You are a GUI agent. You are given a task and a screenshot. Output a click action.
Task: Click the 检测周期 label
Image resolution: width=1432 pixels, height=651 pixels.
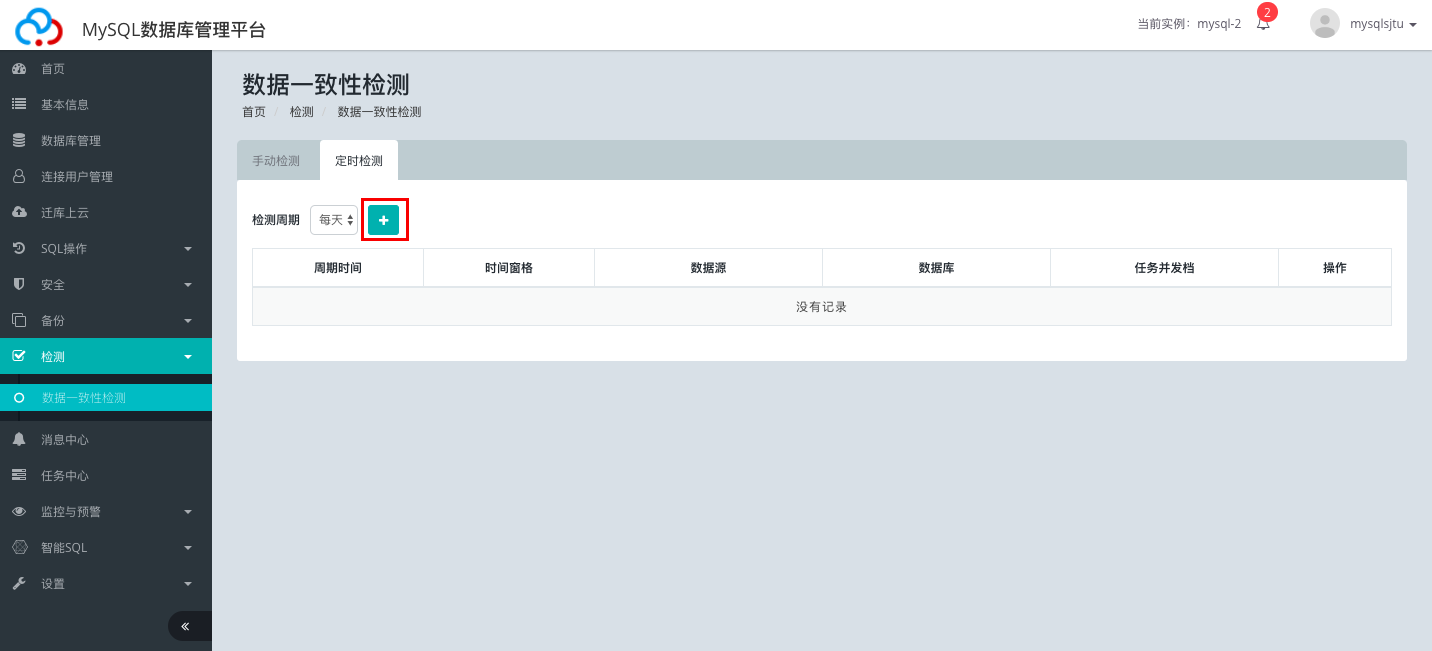276,220
